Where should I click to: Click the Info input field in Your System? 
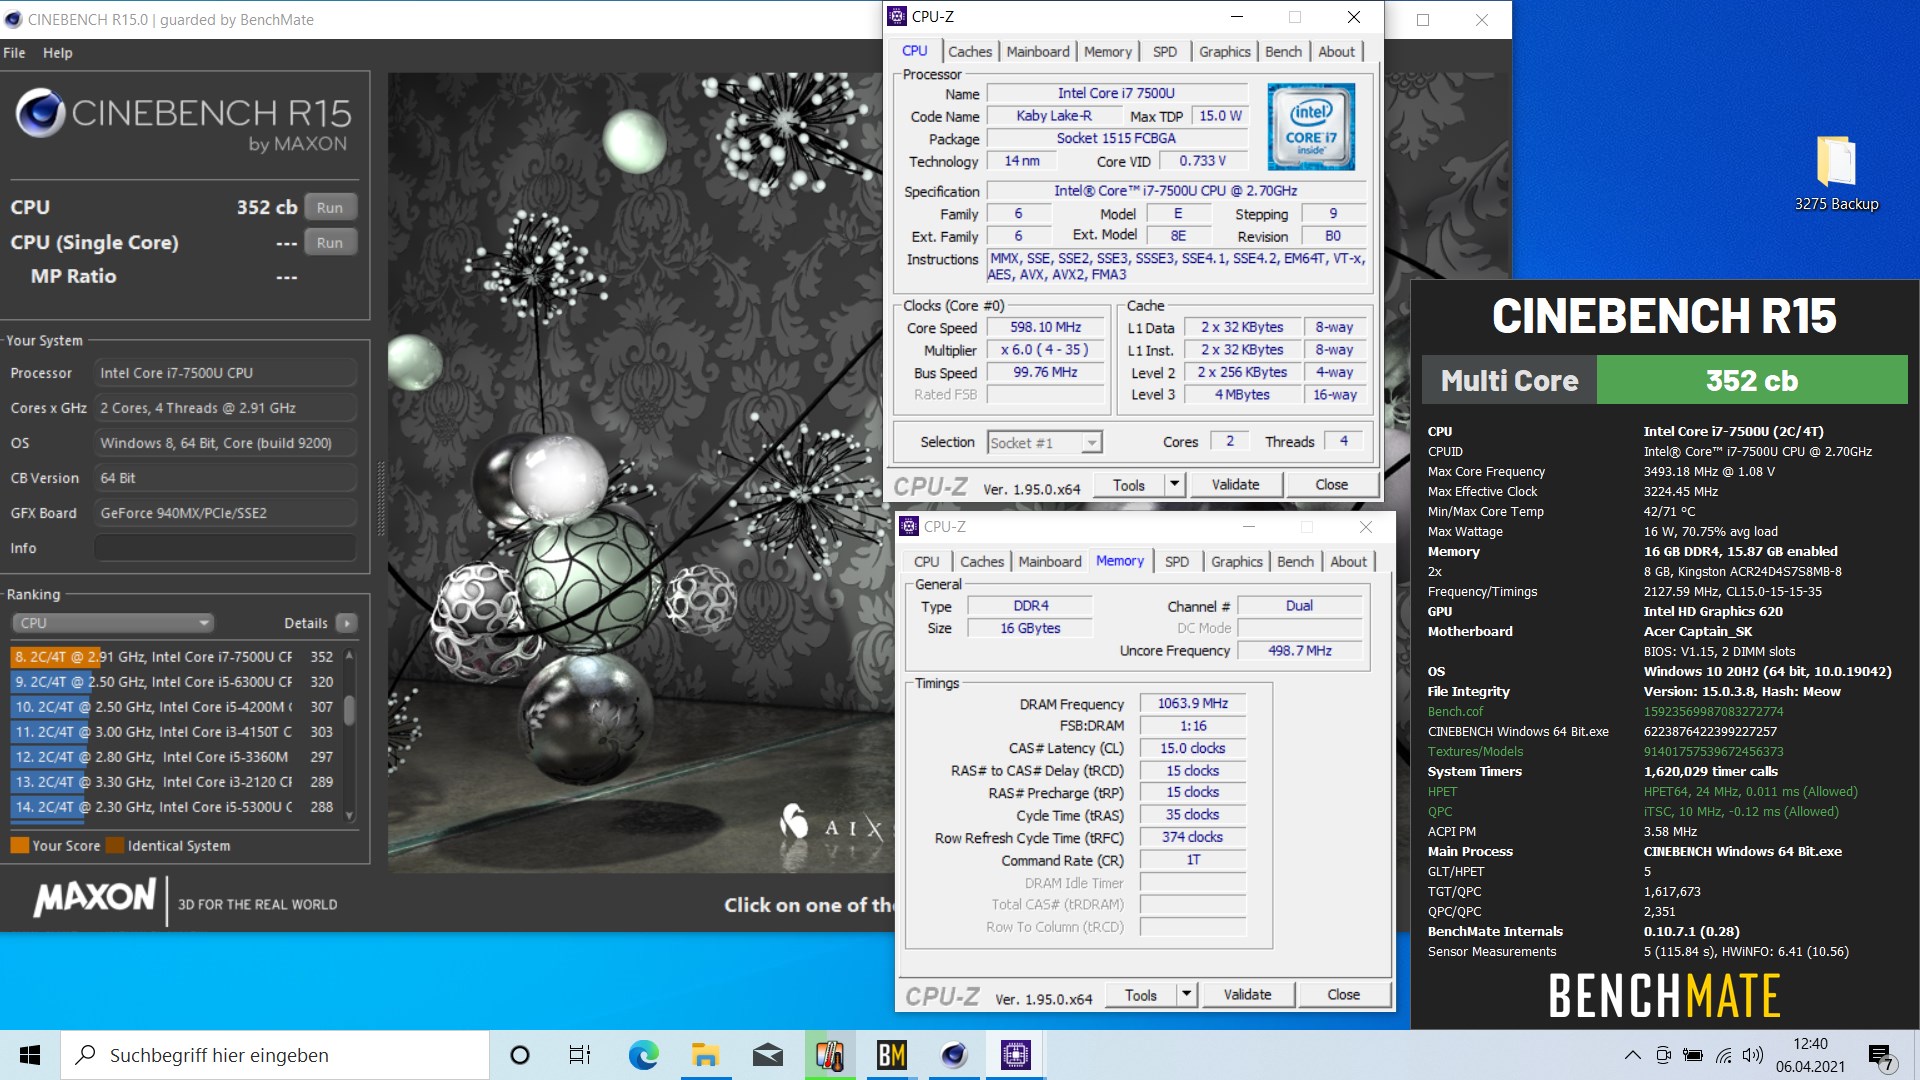pos(225,548)
